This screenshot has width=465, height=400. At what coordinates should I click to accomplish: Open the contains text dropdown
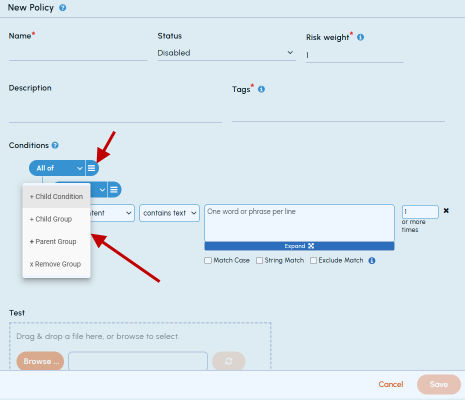click(x=169, y=213)
